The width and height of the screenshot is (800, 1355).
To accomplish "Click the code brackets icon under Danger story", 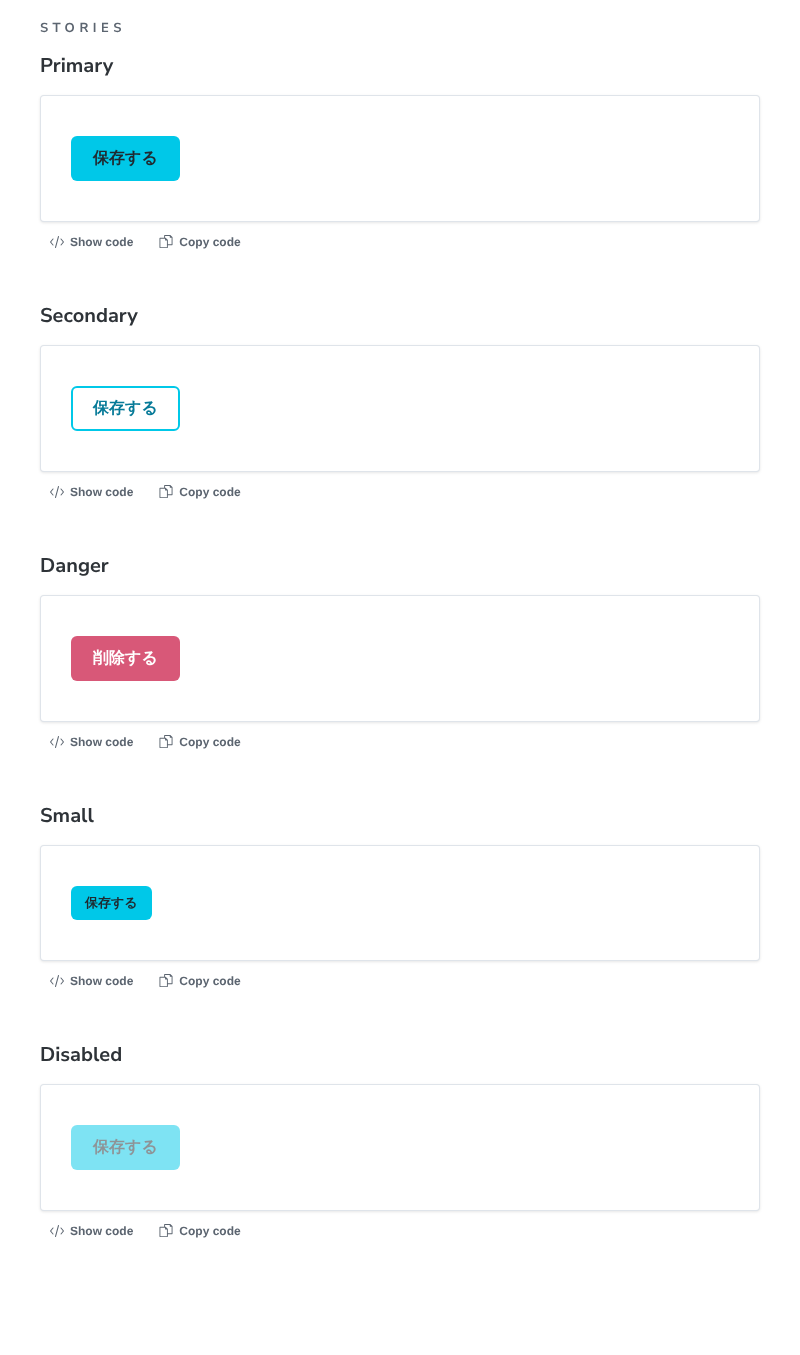I will click(57, 742).
